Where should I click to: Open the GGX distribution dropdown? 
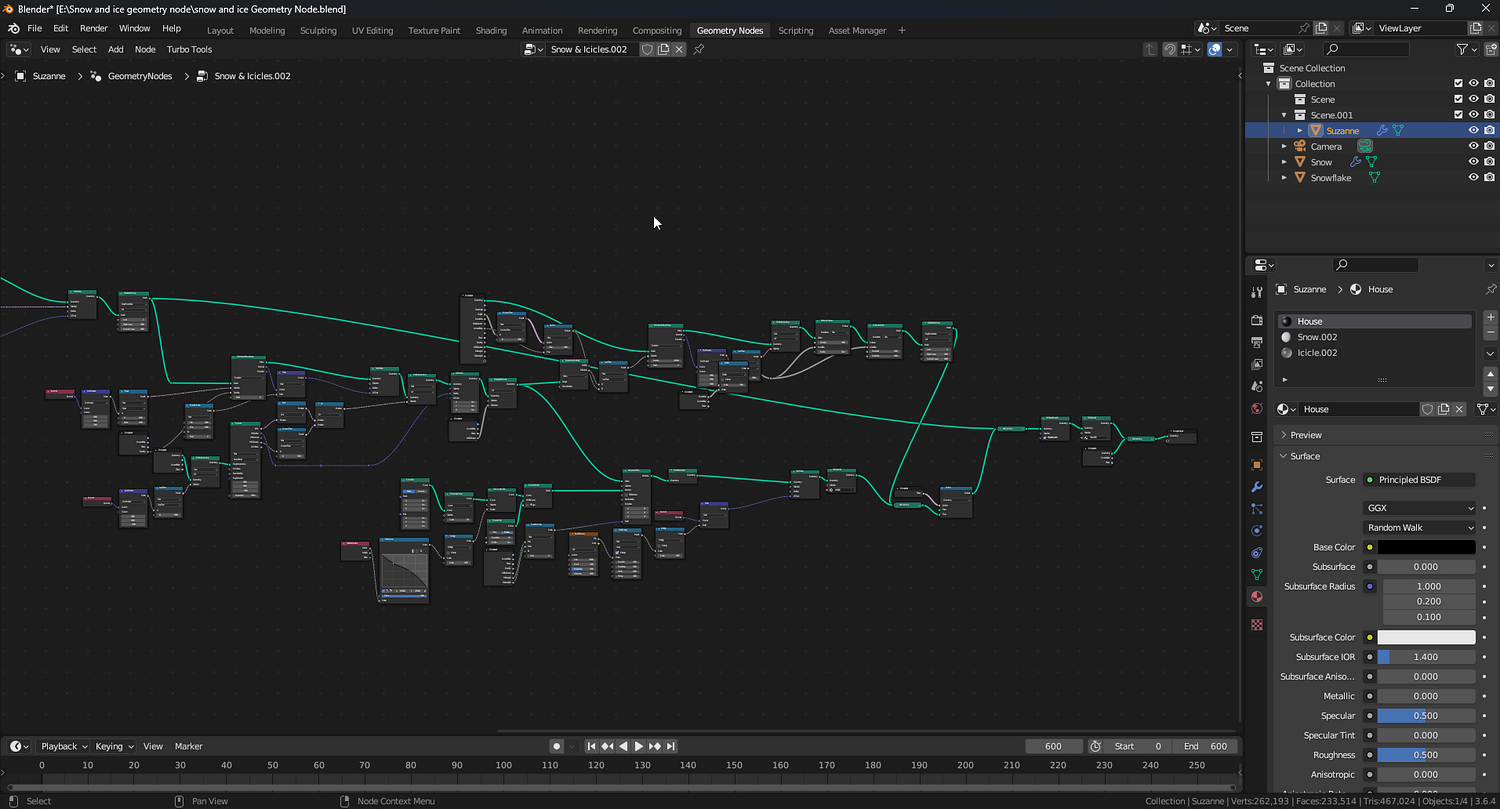[x=1420, y=508]
